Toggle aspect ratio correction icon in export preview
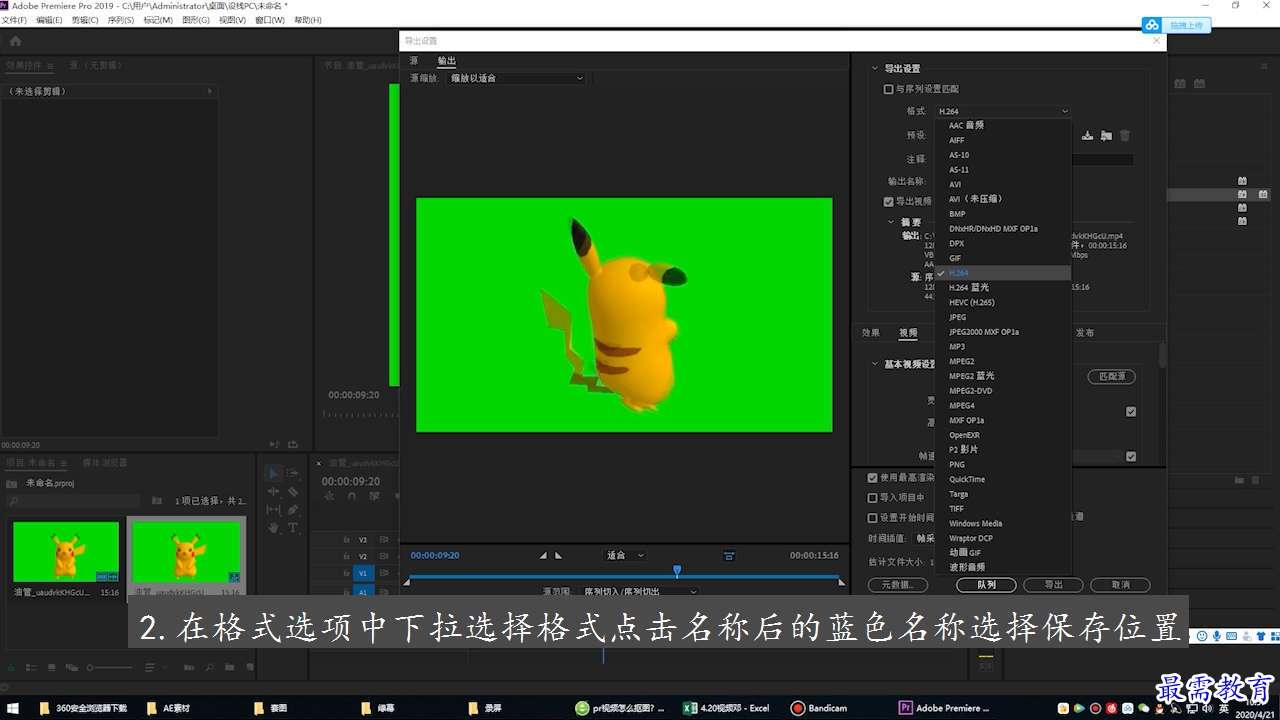This screenshot has height=720, width=1280. pyautogui.click(x=729, y=555)
